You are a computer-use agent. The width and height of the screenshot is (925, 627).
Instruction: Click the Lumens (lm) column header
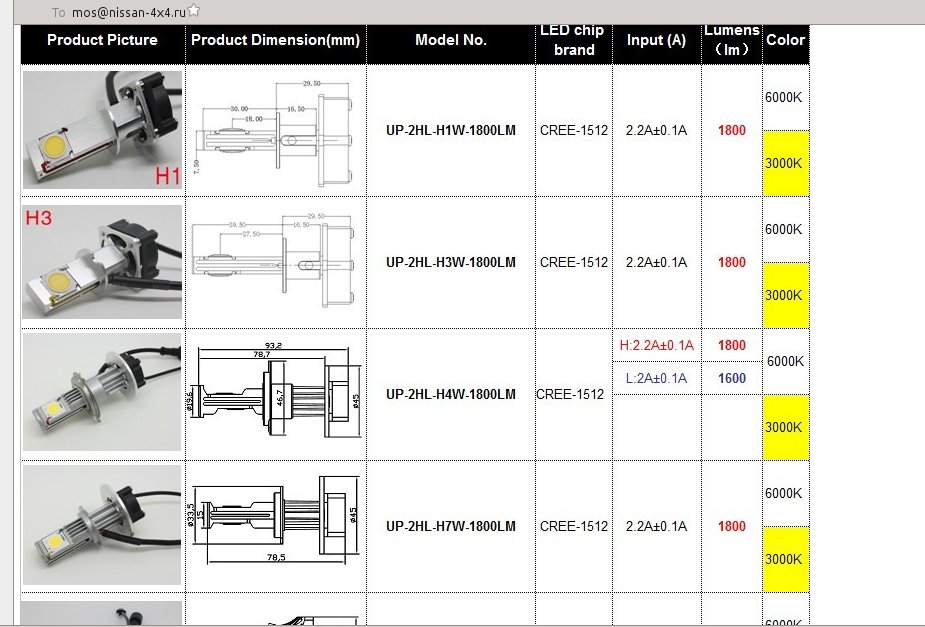732,40
